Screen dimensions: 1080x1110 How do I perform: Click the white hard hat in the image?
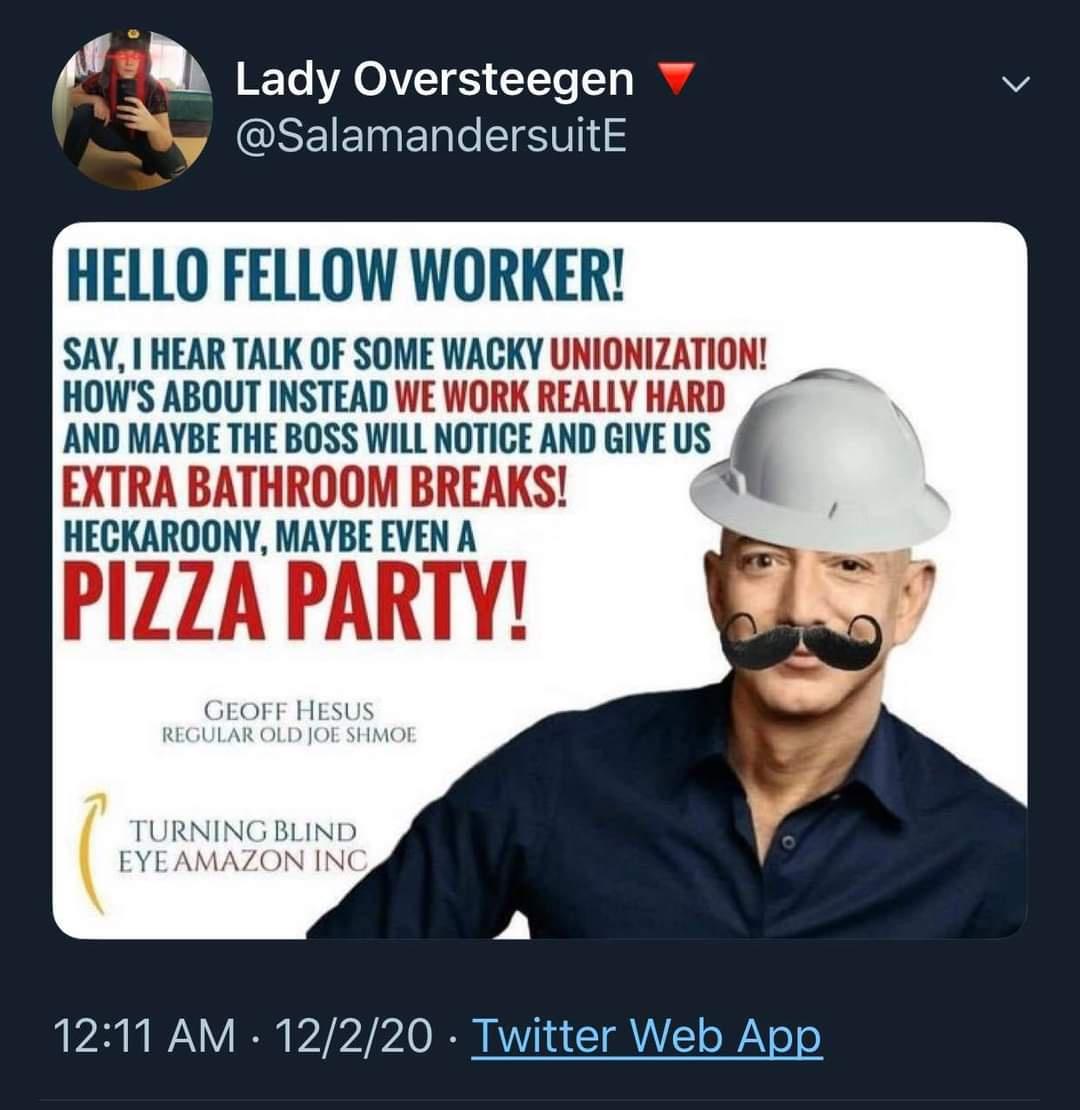coord(820,464)
